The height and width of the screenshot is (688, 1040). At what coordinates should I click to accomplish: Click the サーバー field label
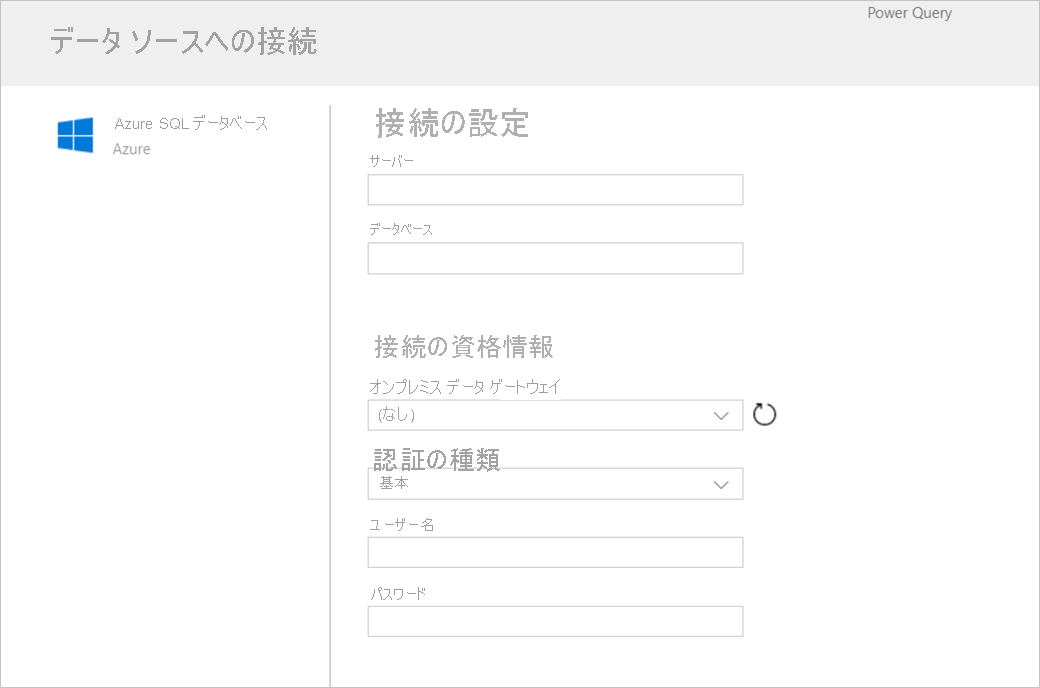pyautogui.click(x=389, y=159)
